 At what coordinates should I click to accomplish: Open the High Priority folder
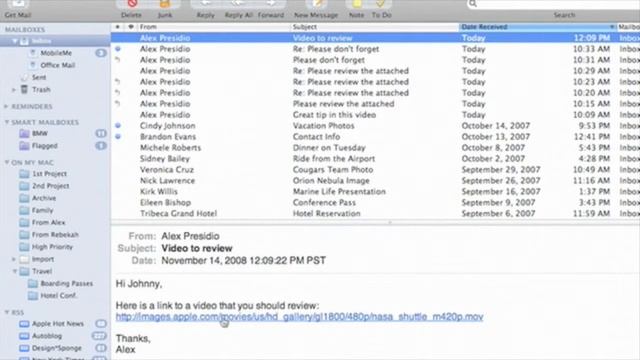click(52, 247)
